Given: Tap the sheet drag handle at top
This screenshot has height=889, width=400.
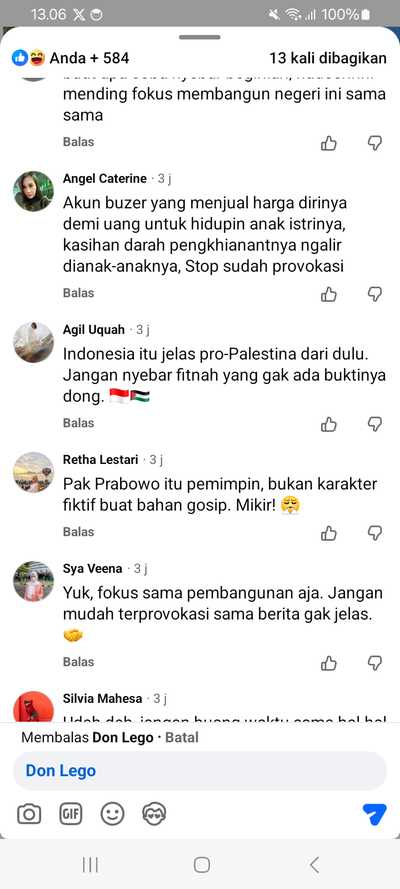Looking at the screenshot, I should click(x=200, y=37).
